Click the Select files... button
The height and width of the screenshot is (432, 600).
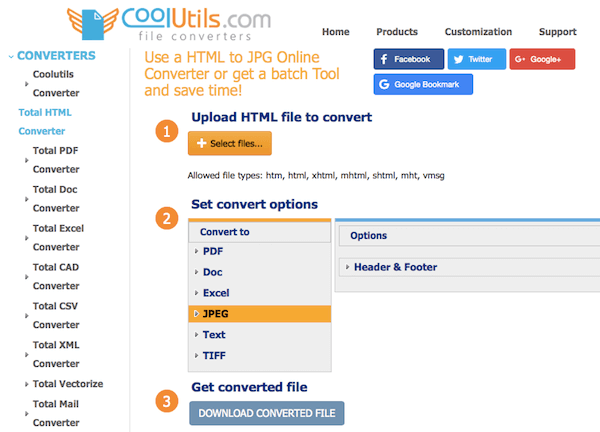click(230, 143)
